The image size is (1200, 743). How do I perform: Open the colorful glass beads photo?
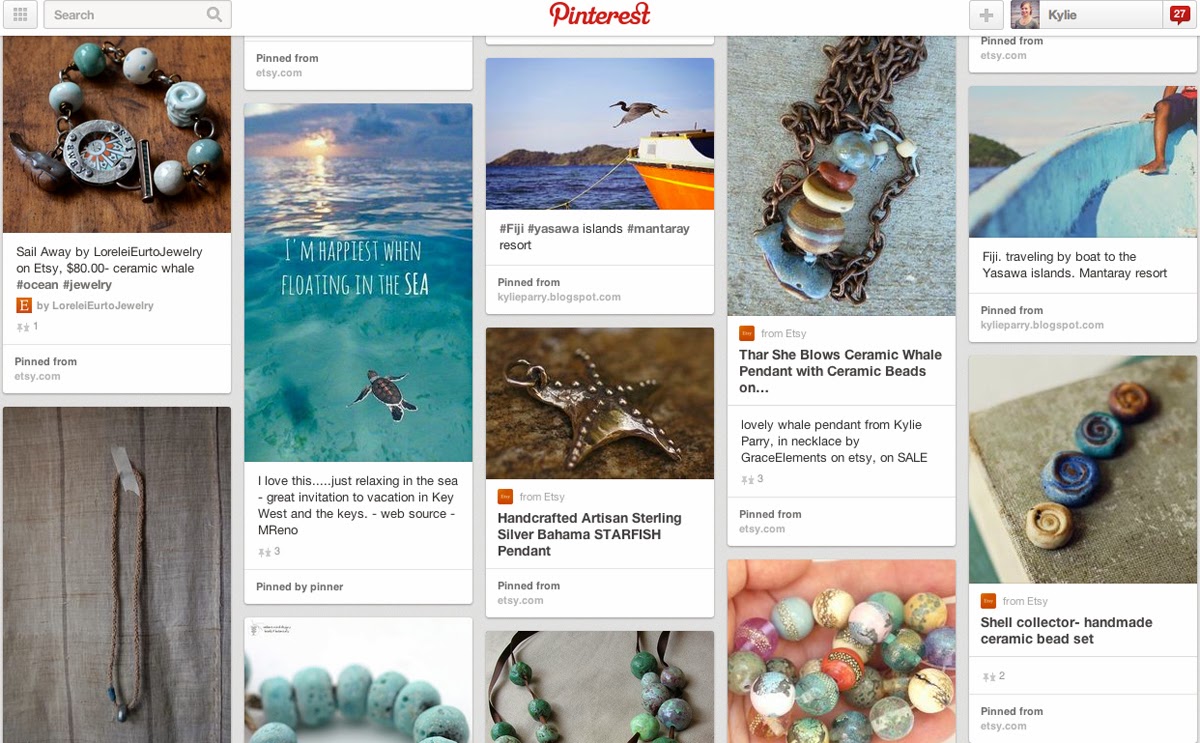[841, 651]
